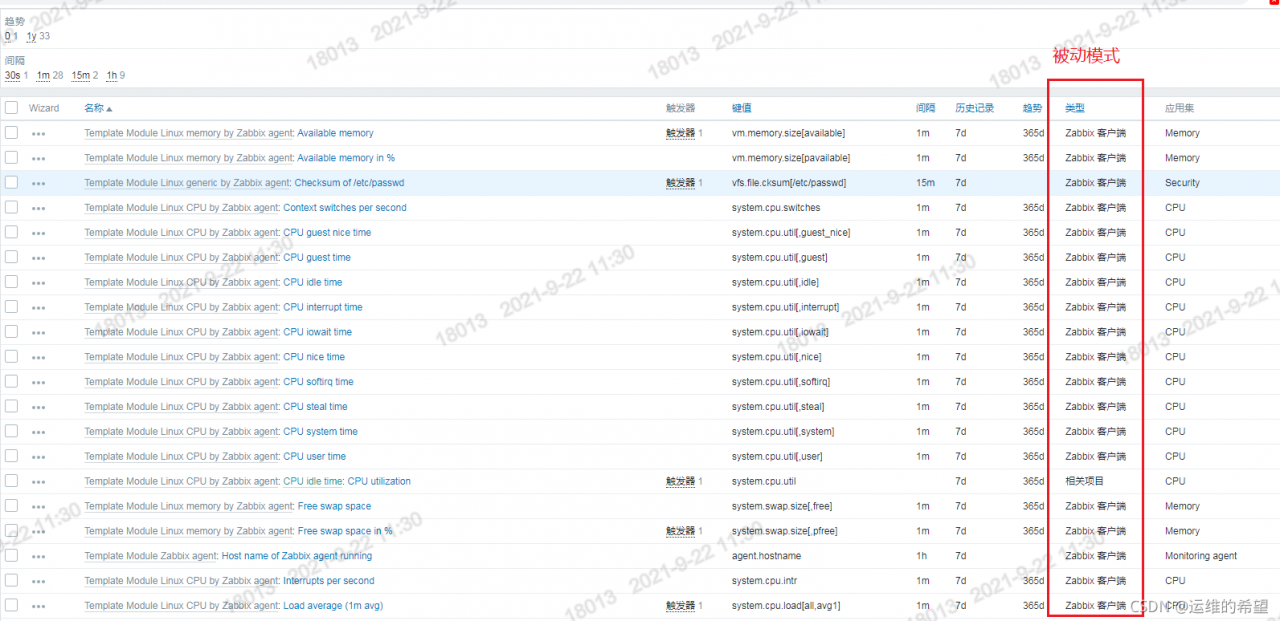Image resolution: width=1280 pixels, height=621 pixels.
Task: Open the three-dots menu for CPU system time row
Action: (38, 432)
